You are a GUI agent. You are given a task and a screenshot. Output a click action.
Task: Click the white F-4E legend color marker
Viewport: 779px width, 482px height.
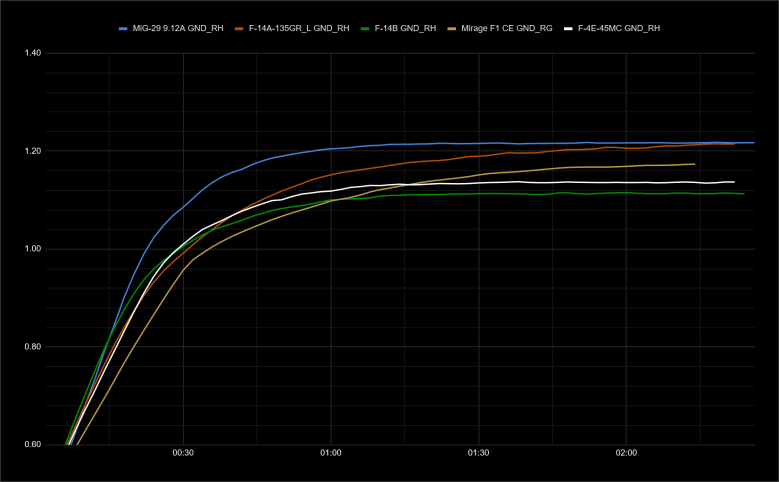point(568,29)
